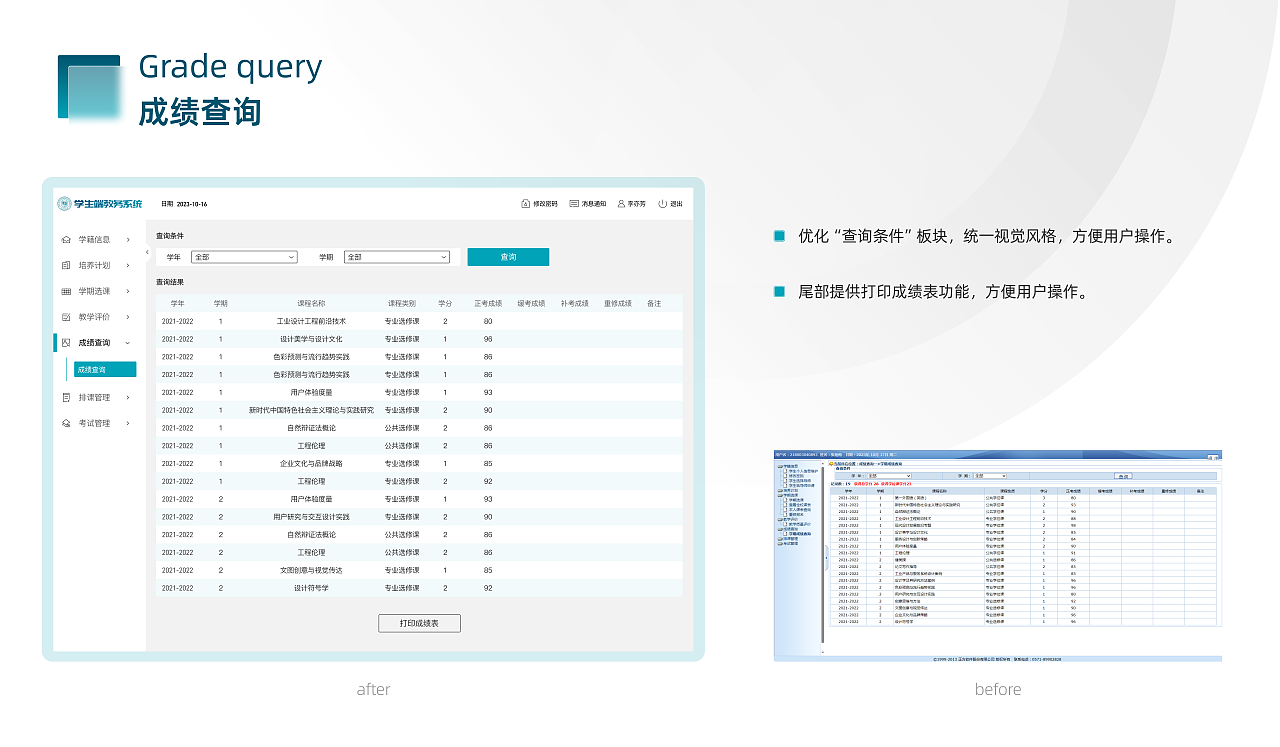Click the 退出 power icon
This screenshot has height=747, width=1280.
pos(662,204)
